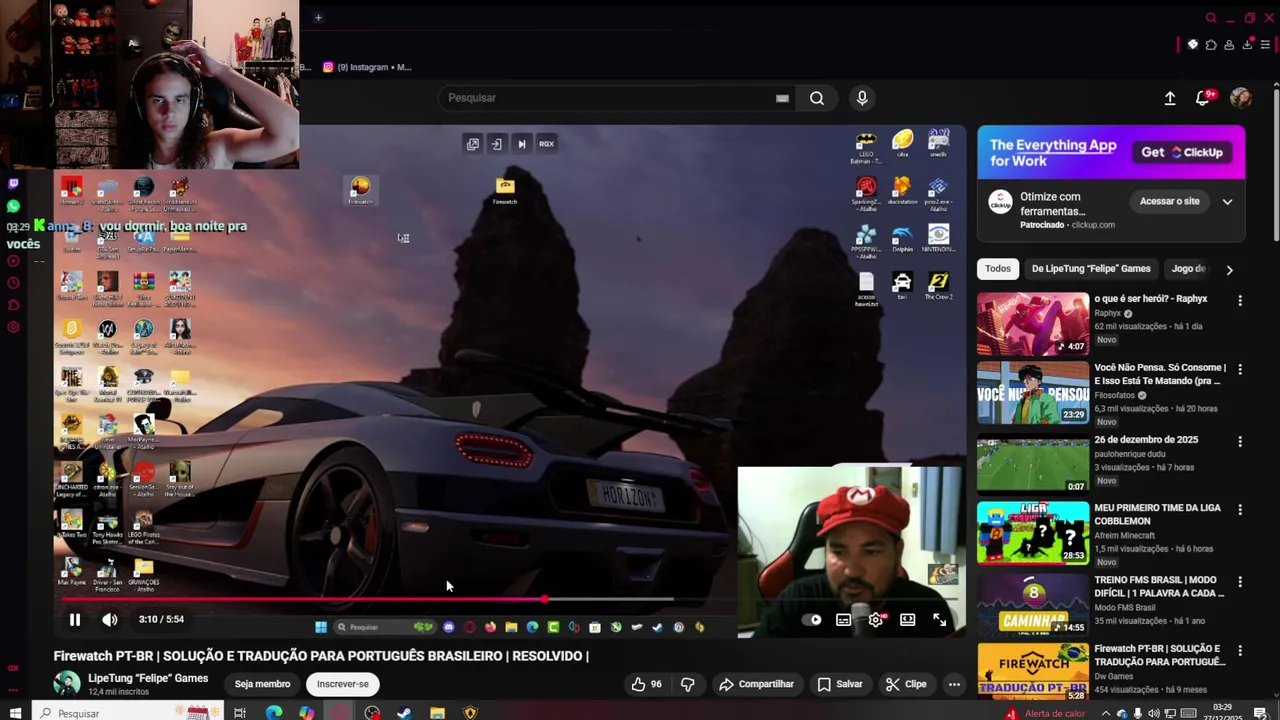Click the Inscrever-se subscribe button
Image resolution: width=1280 pixels, height=720 pixels.
pos(343,684)
